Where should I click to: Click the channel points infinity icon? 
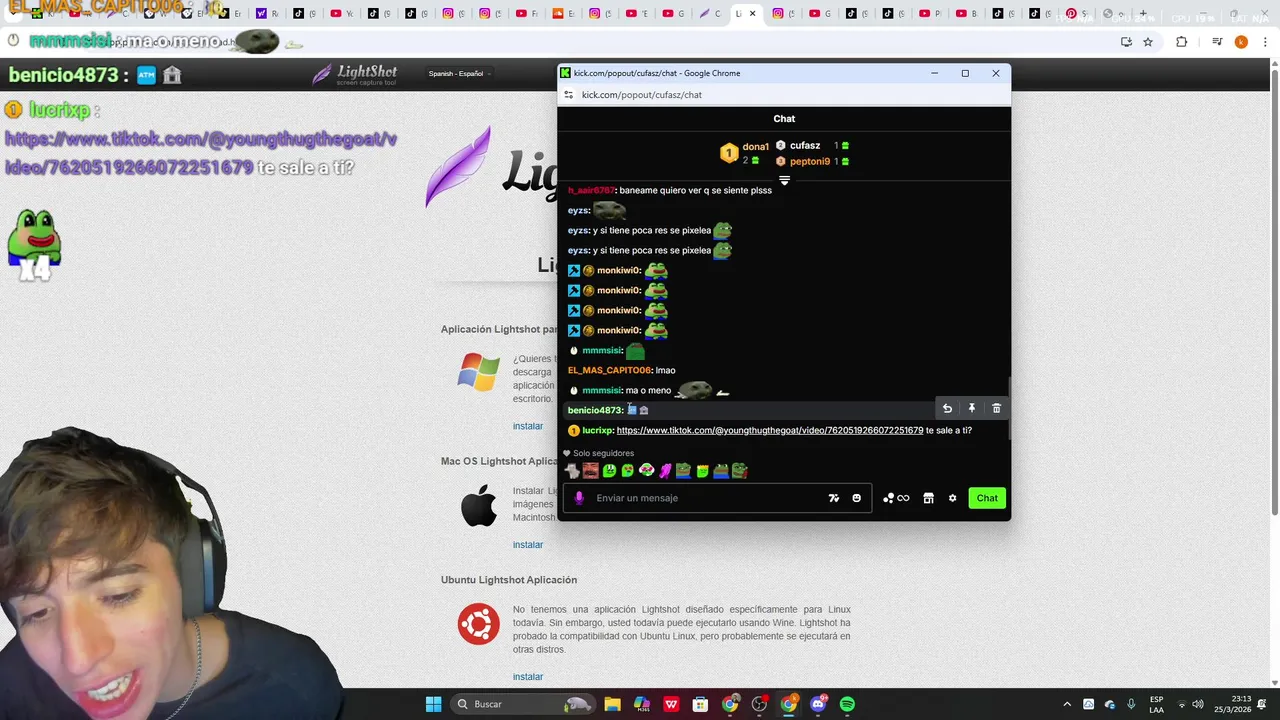(896, 498)
